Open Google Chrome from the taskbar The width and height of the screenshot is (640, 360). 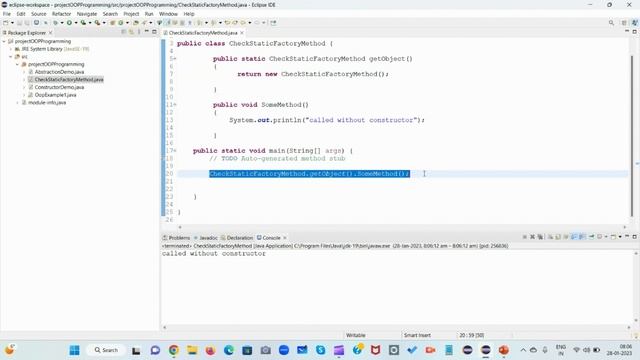click(174, 350)
